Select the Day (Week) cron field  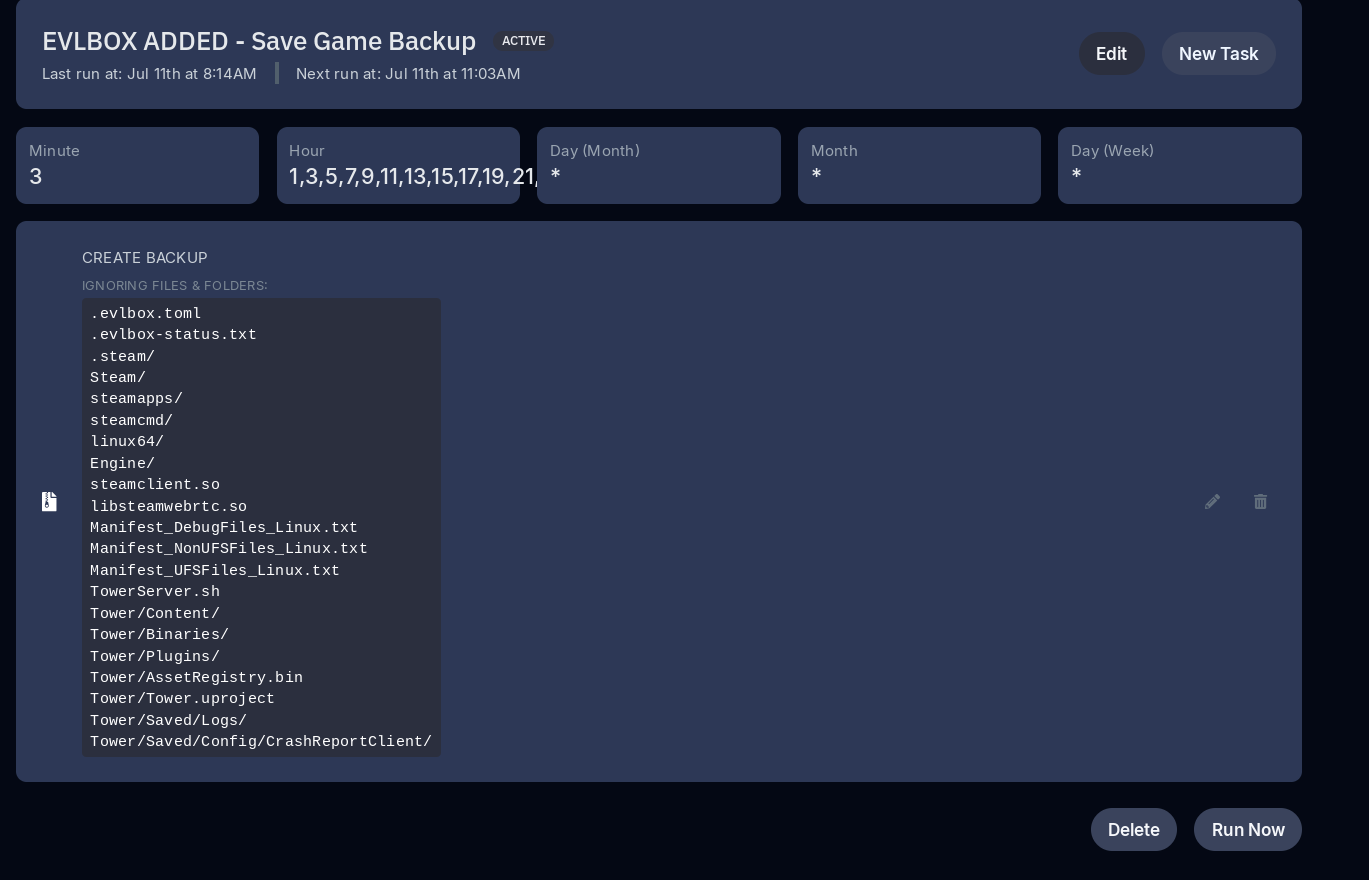[x=1180, y=166]
